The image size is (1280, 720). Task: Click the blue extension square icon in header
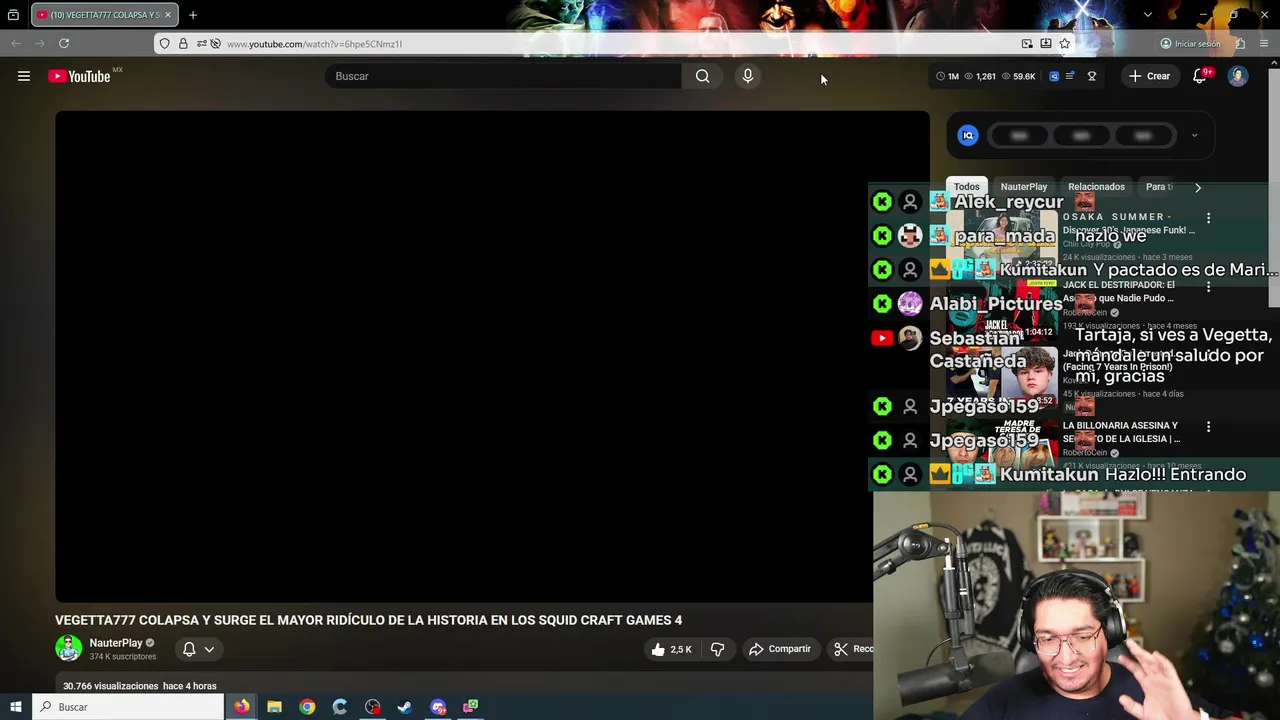click(x=1054, y=76)
